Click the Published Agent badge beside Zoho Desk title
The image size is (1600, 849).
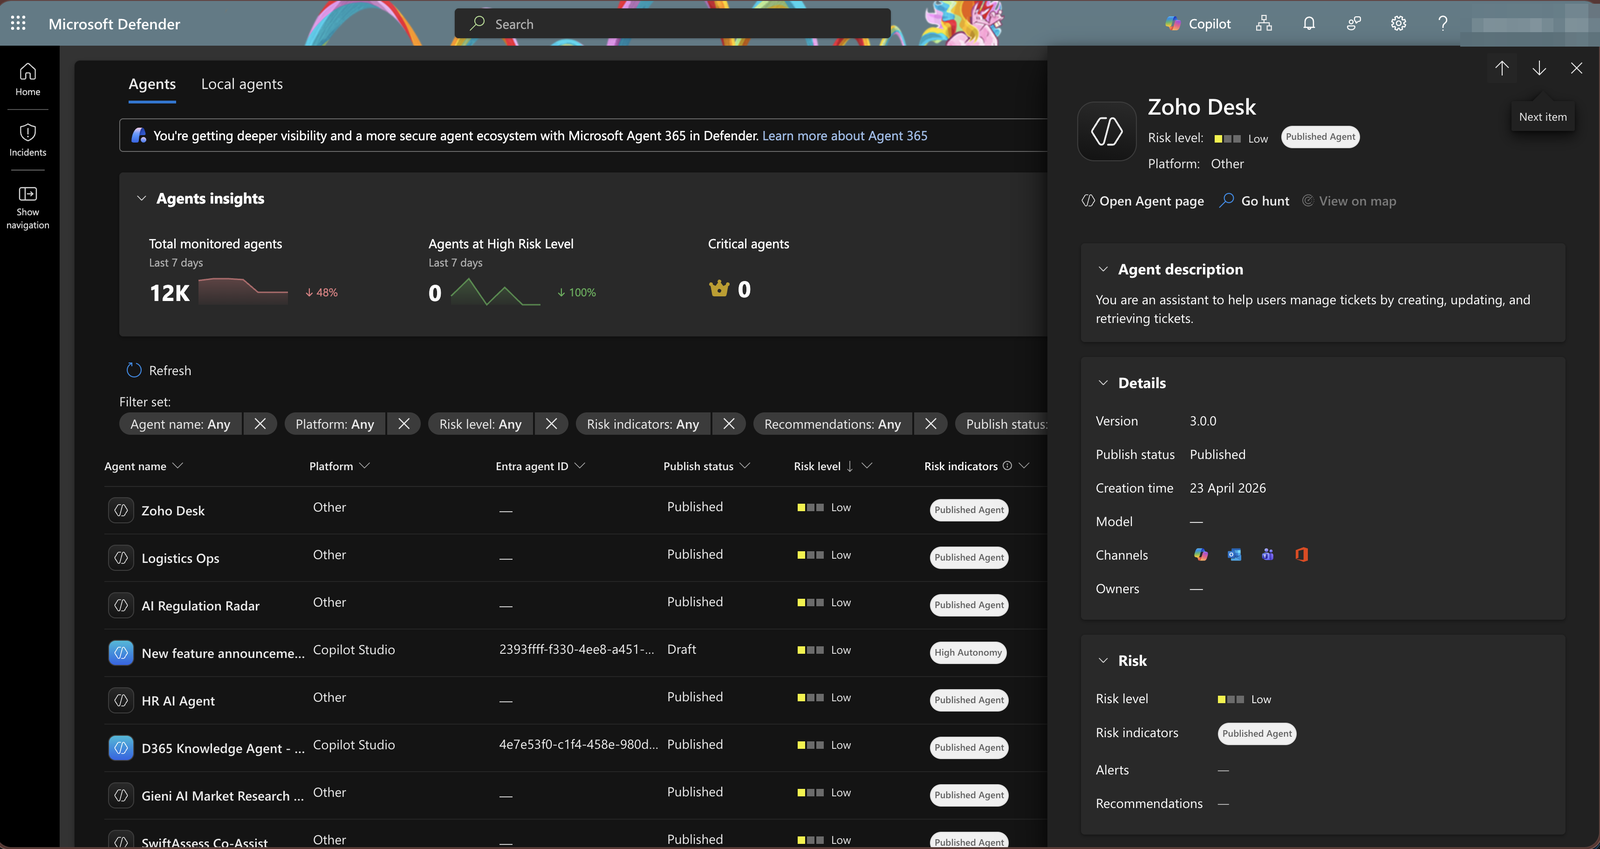click(1320, 137)
